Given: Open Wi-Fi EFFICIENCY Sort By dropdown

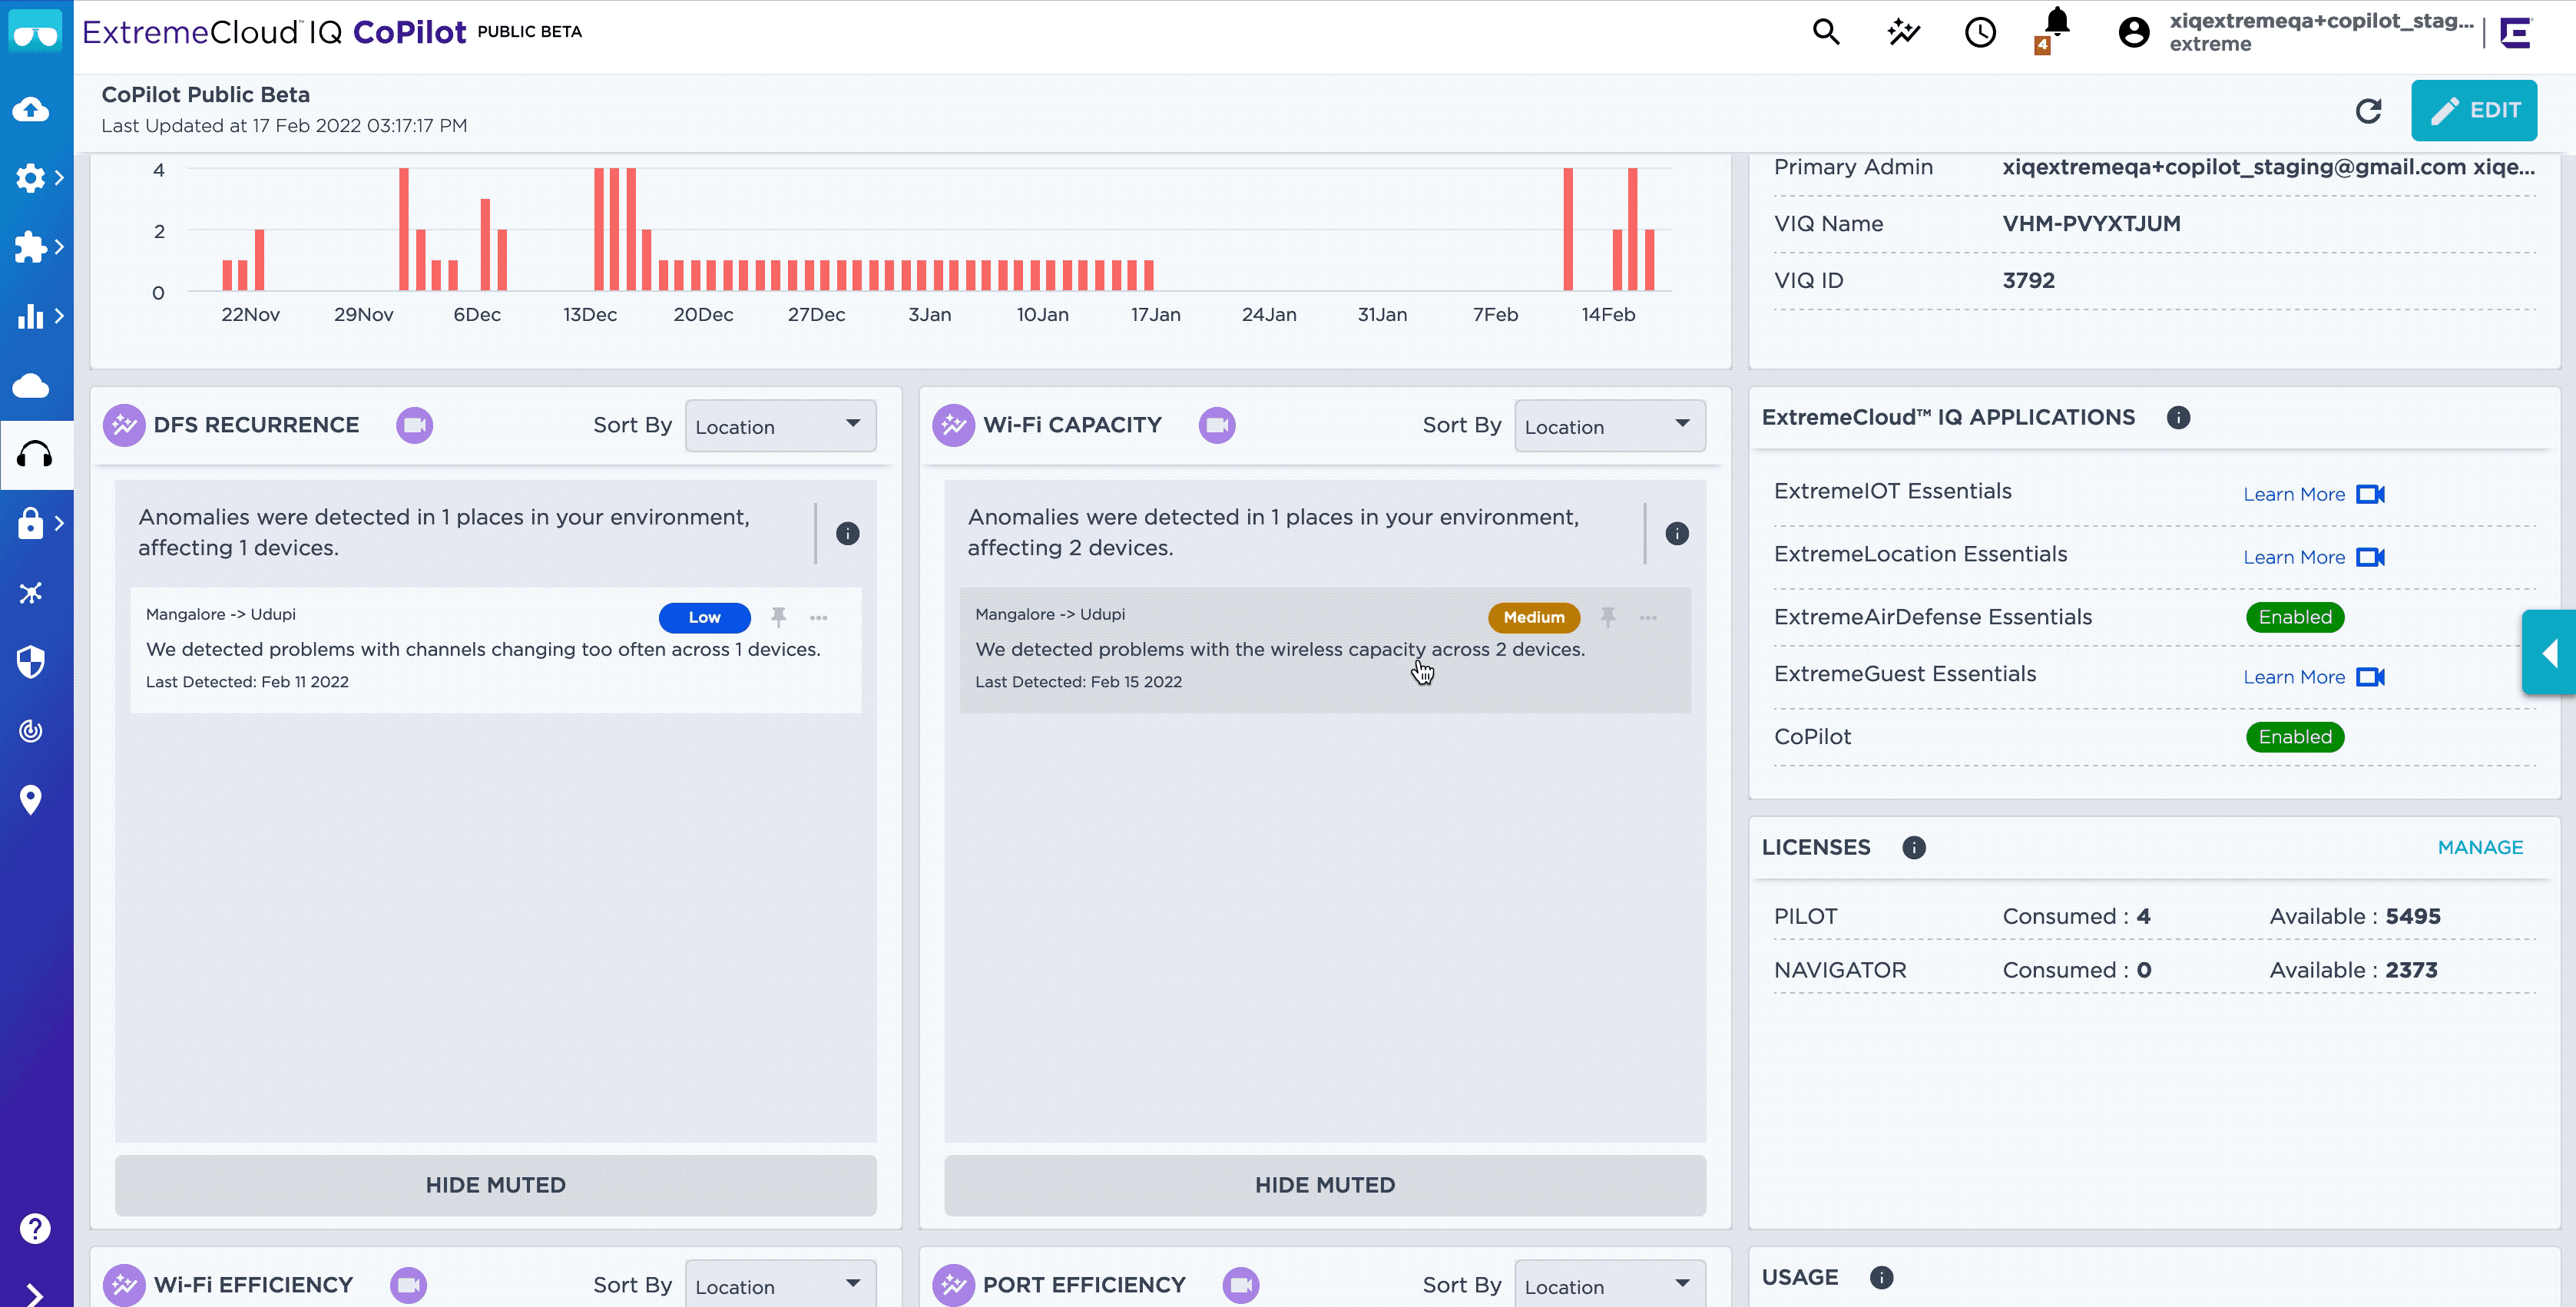Looking at the screenshot, I should [x=780, y=1284].
